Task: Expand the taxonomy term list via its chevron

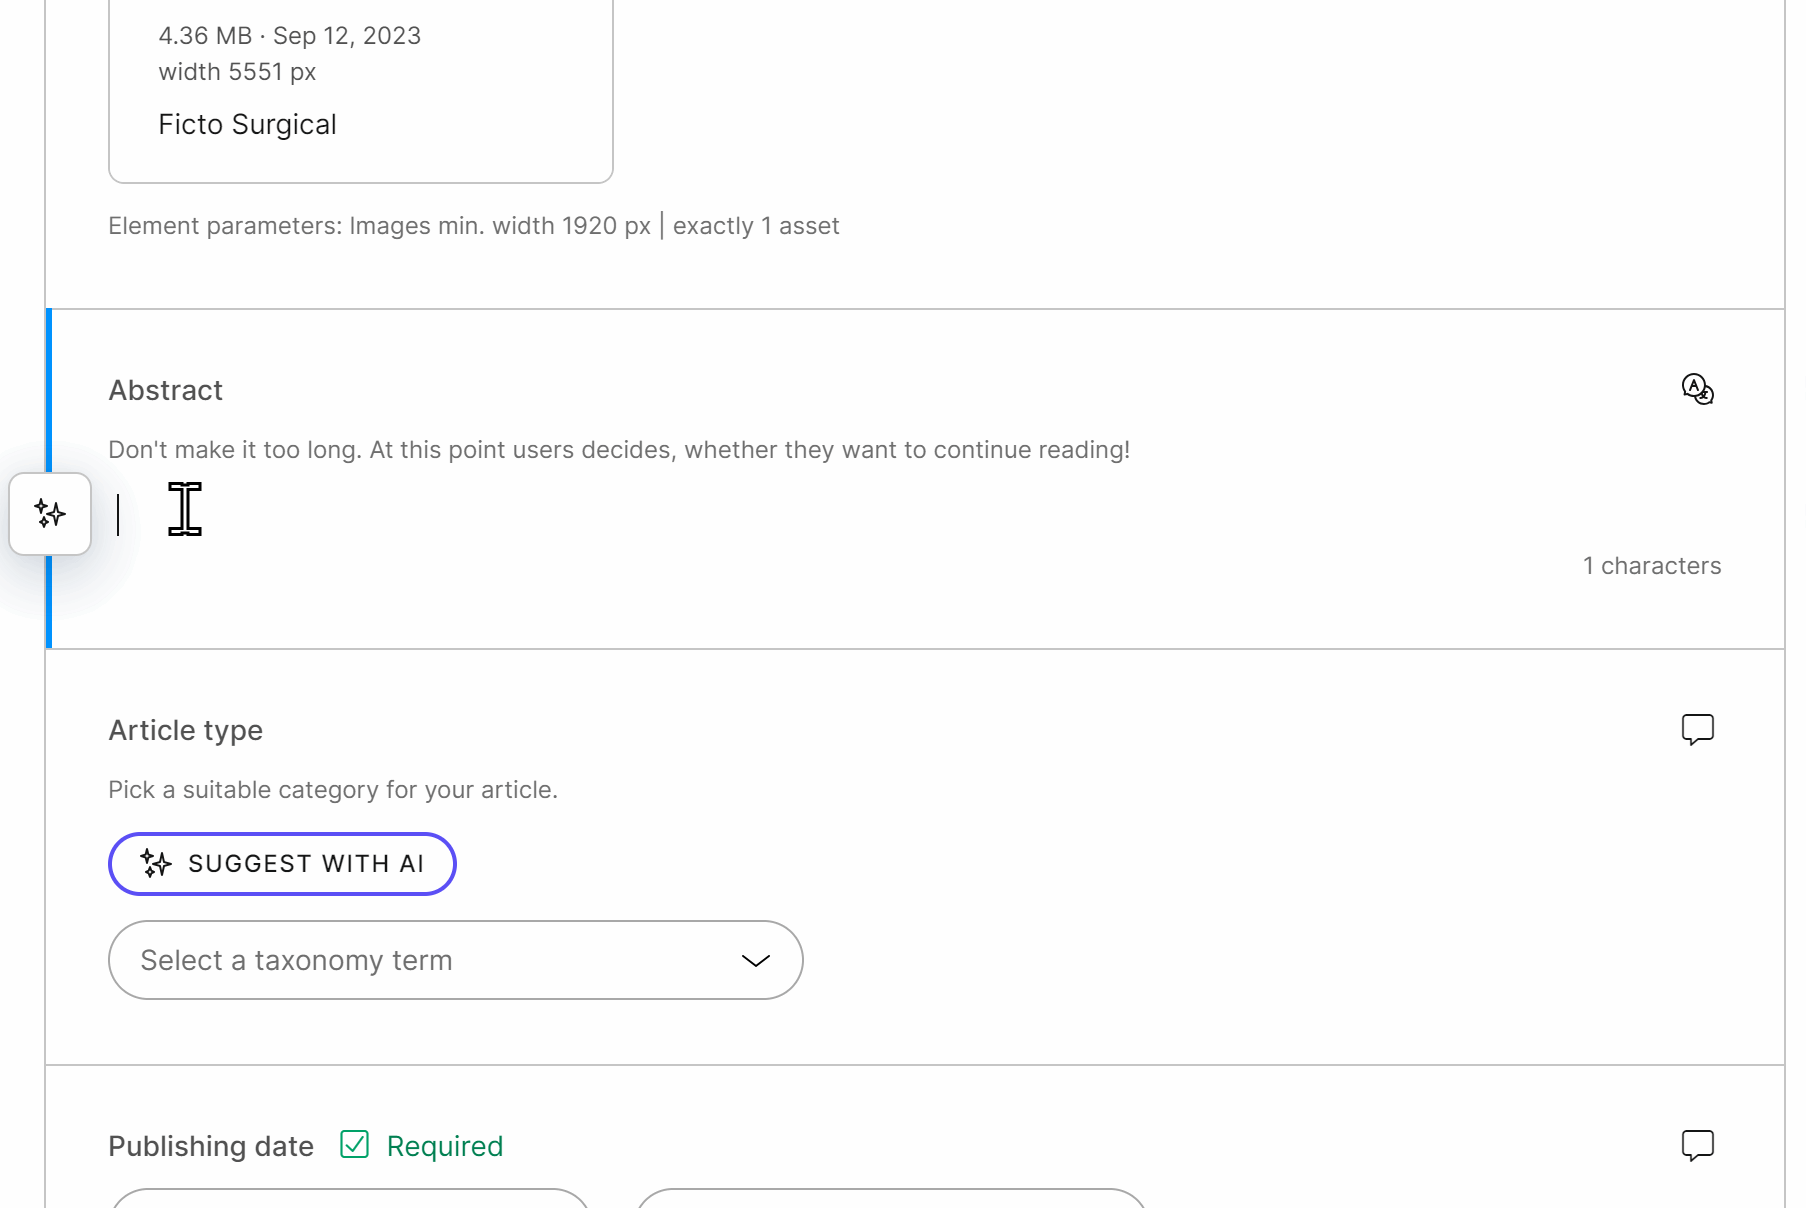Action: pos(754,960)
